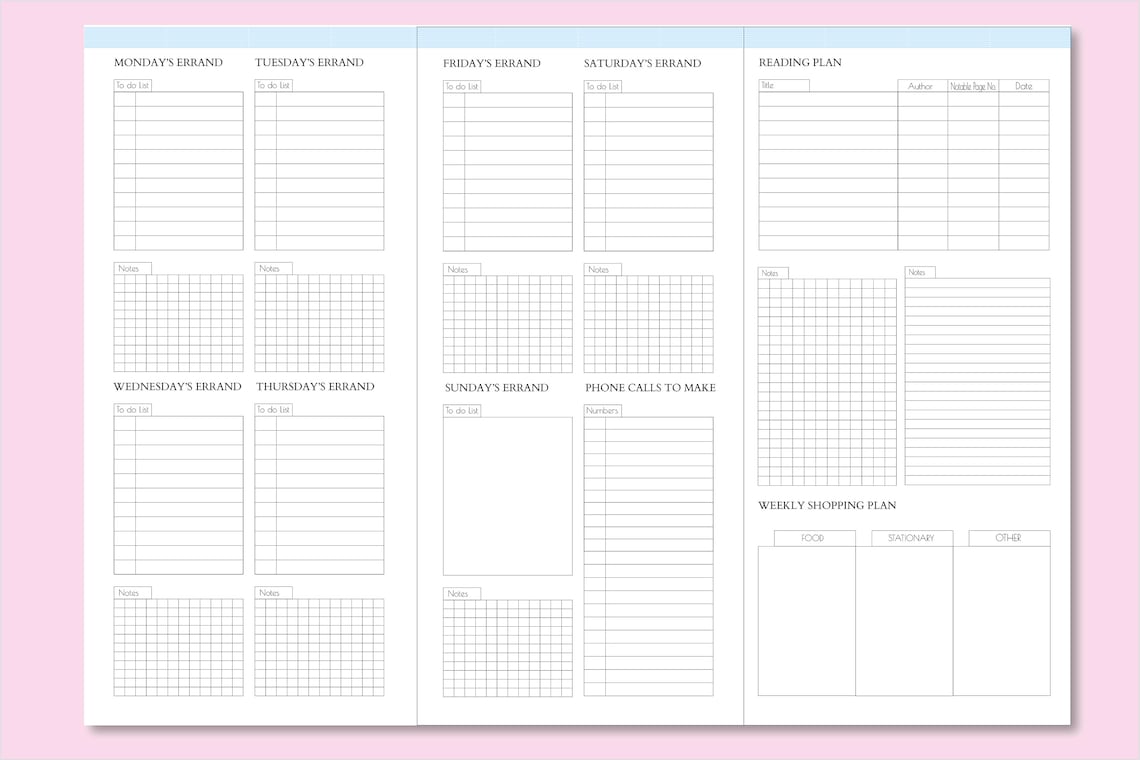Click the FRIDAY'S ERRAND heading
The width and height of the screenshot is (1140, 760).
tap(491, 63)
